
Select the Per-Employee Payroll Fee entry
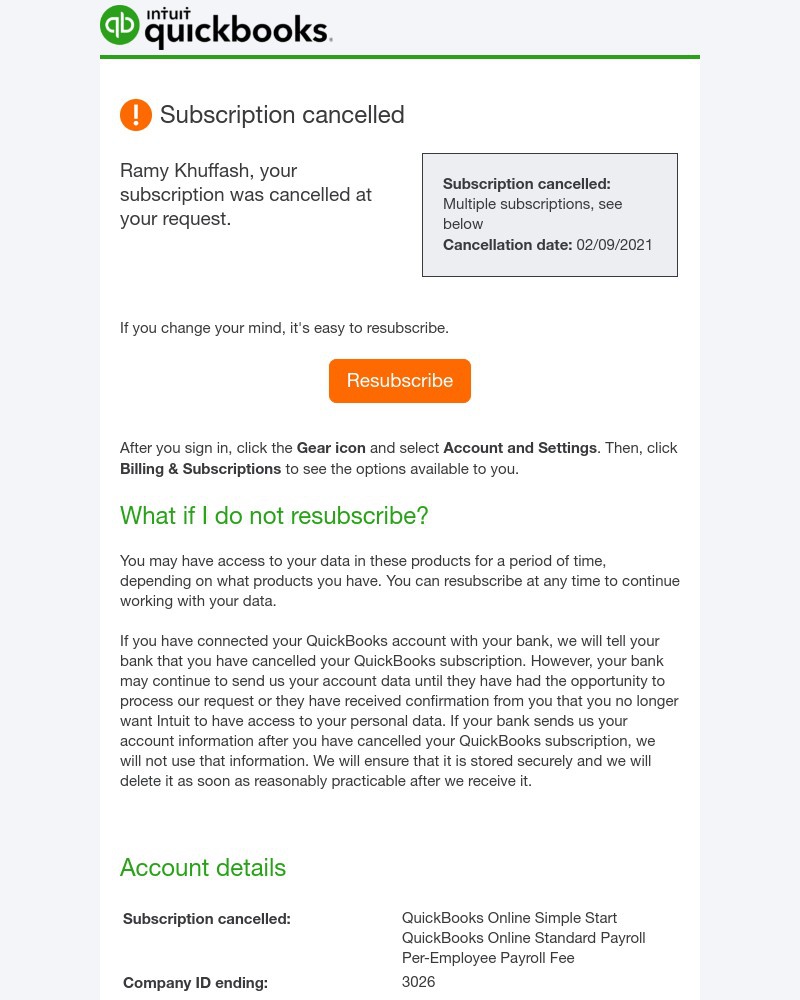click(x=488, y=957)
